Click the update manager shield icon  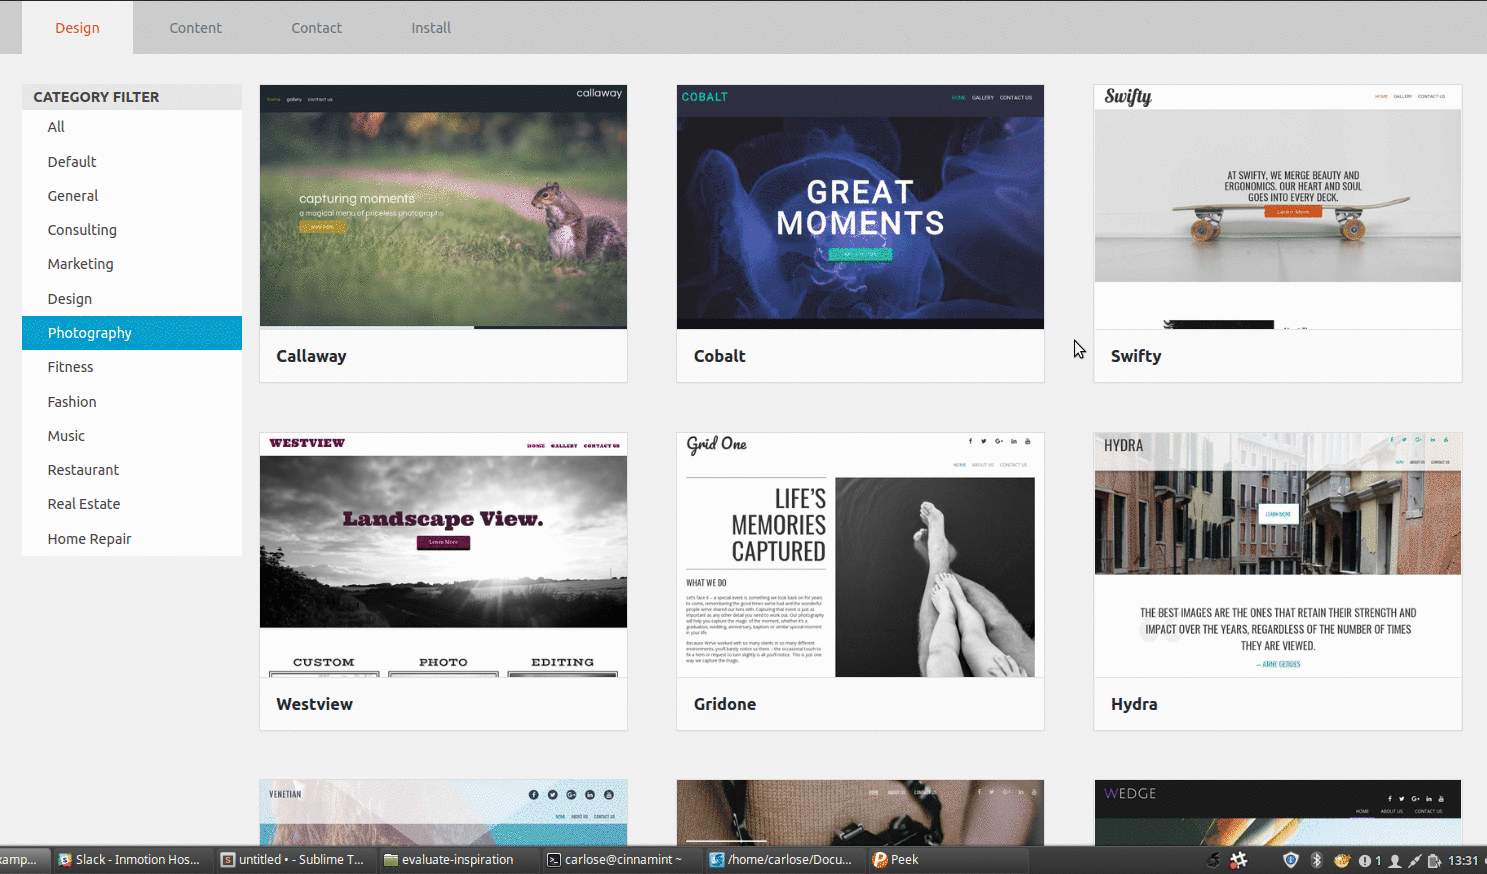click(1291, 860)
